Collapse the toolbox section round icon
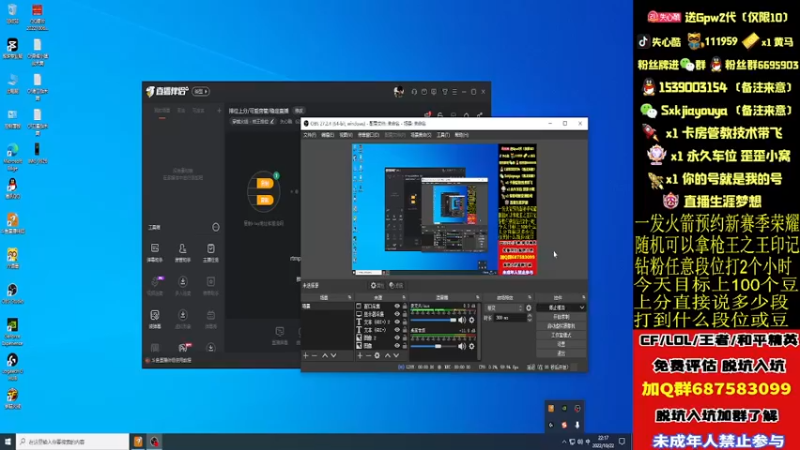This screenshot has height=450, width=800. [x=216, y=227]
